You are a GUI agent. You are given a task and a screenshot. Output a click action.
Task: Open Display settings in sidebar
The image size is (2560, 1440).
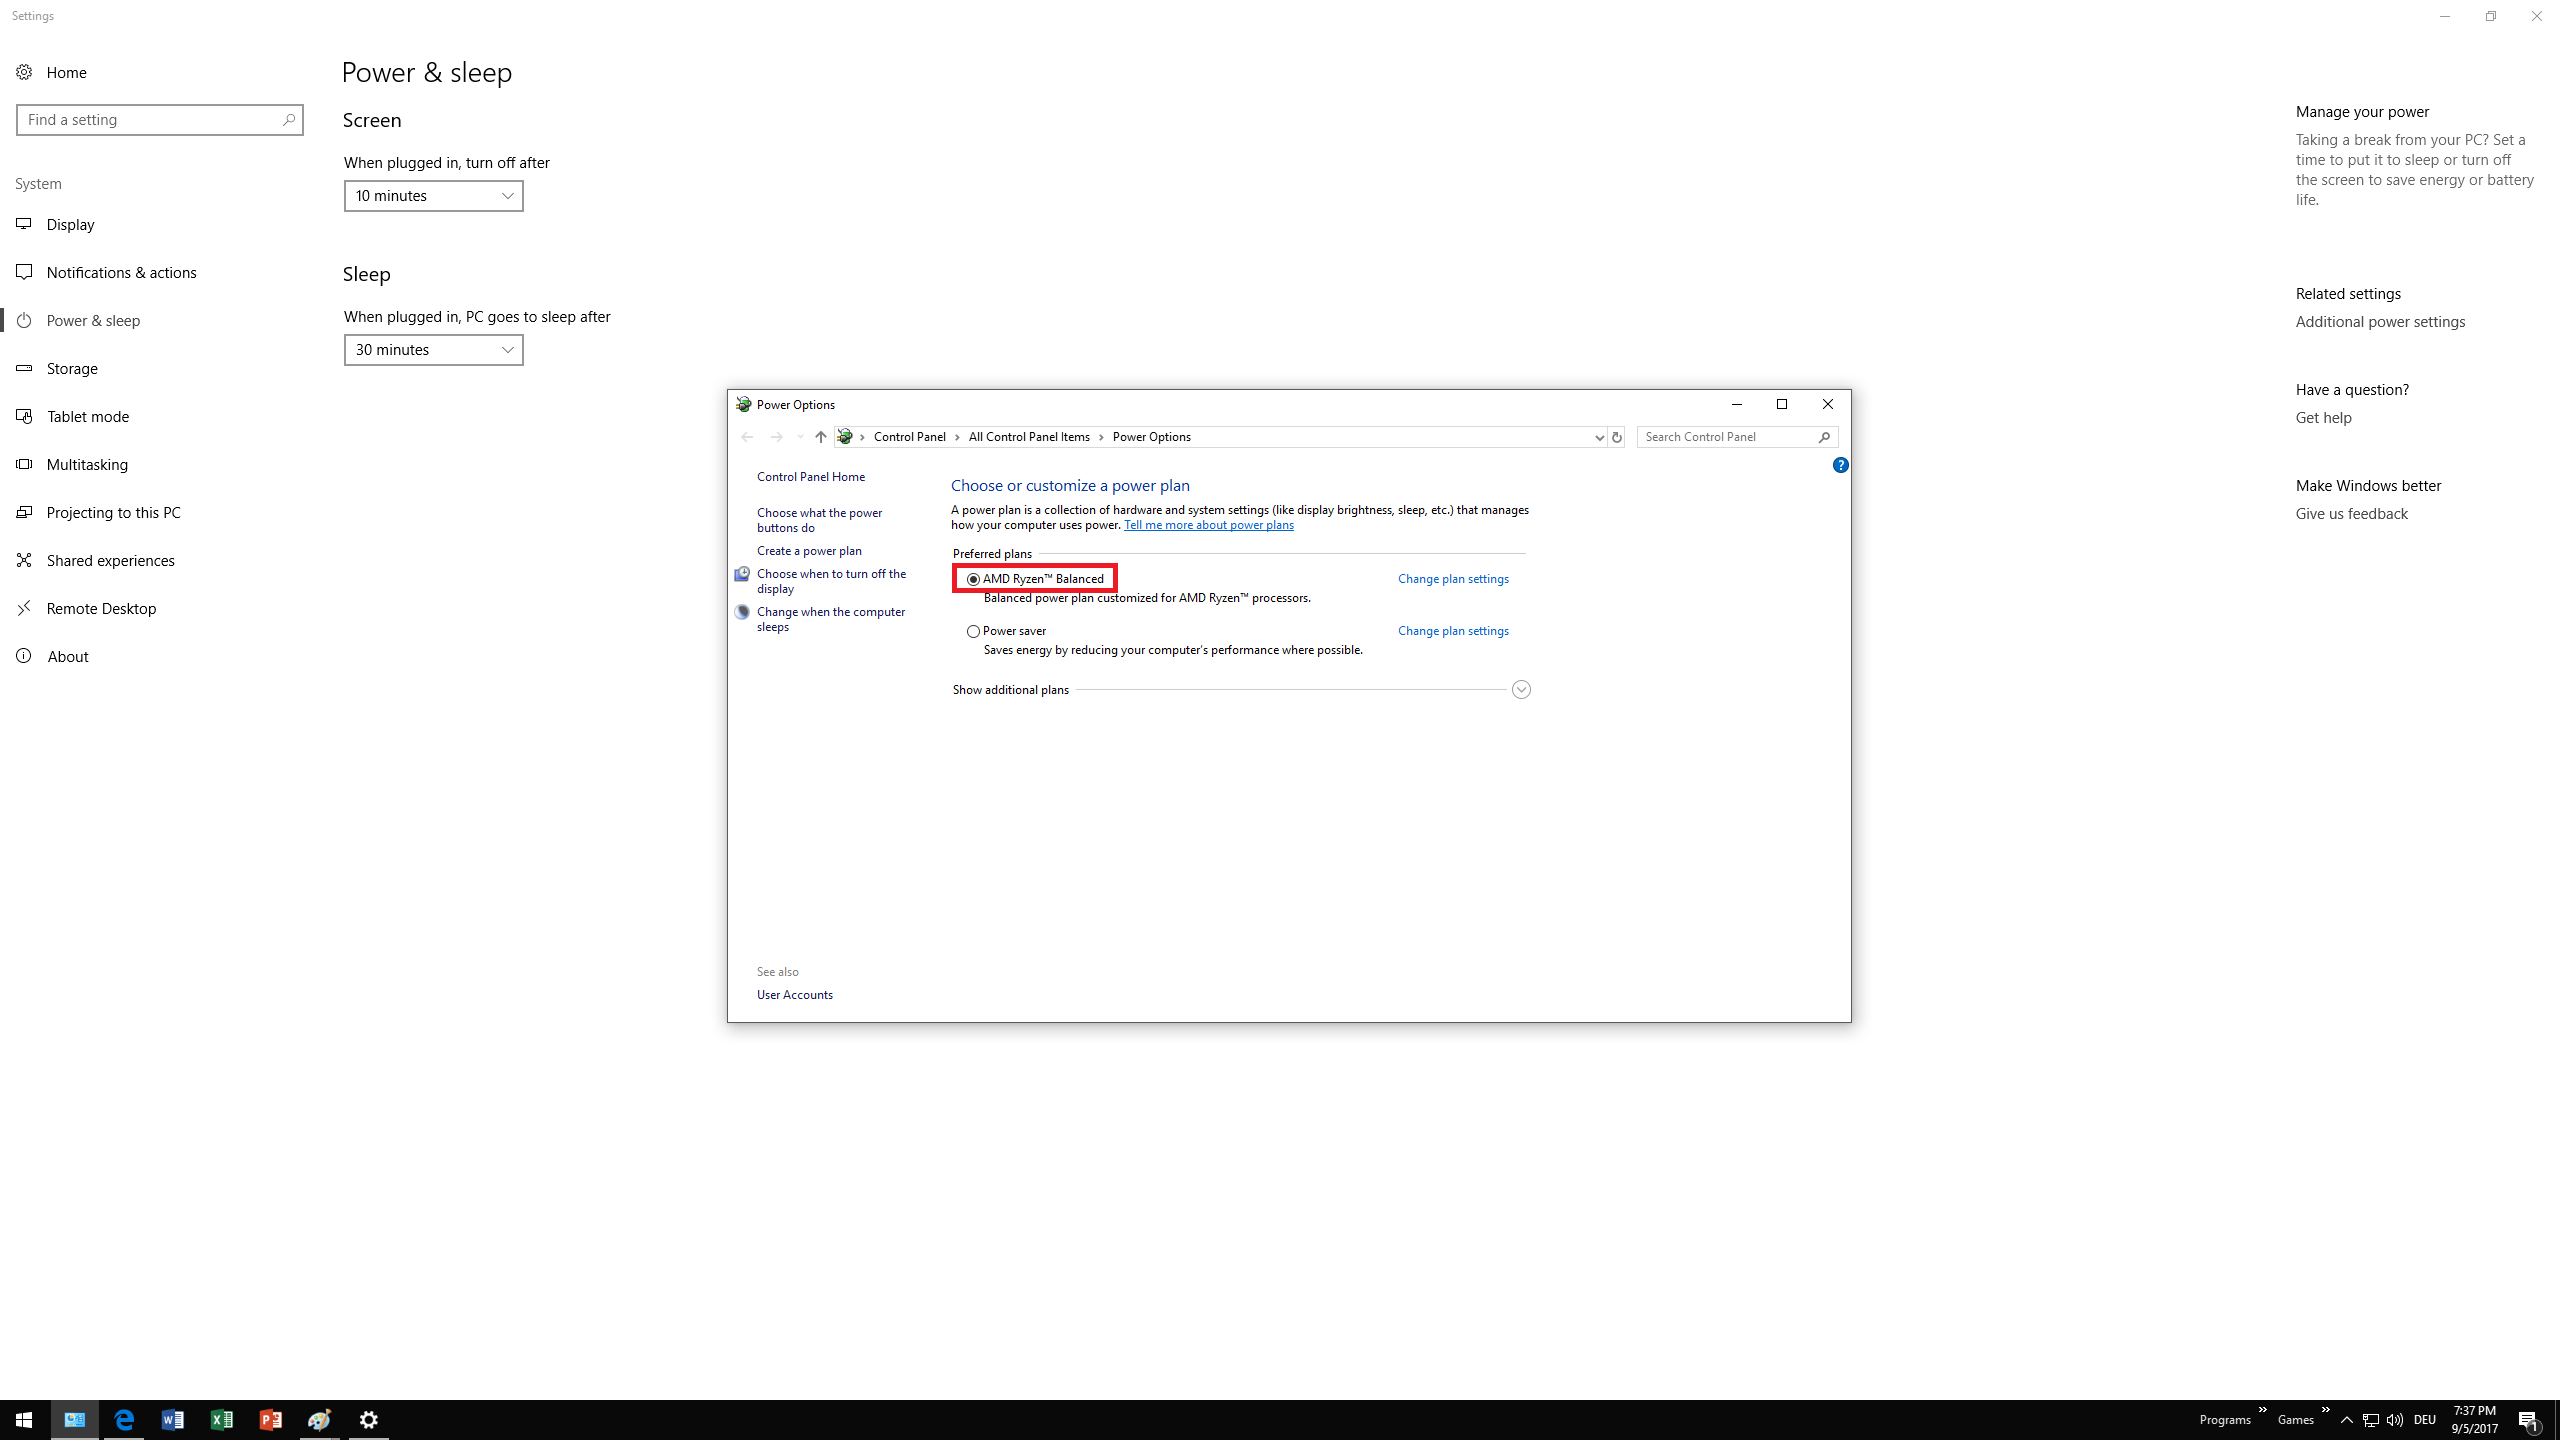point(70,224)
